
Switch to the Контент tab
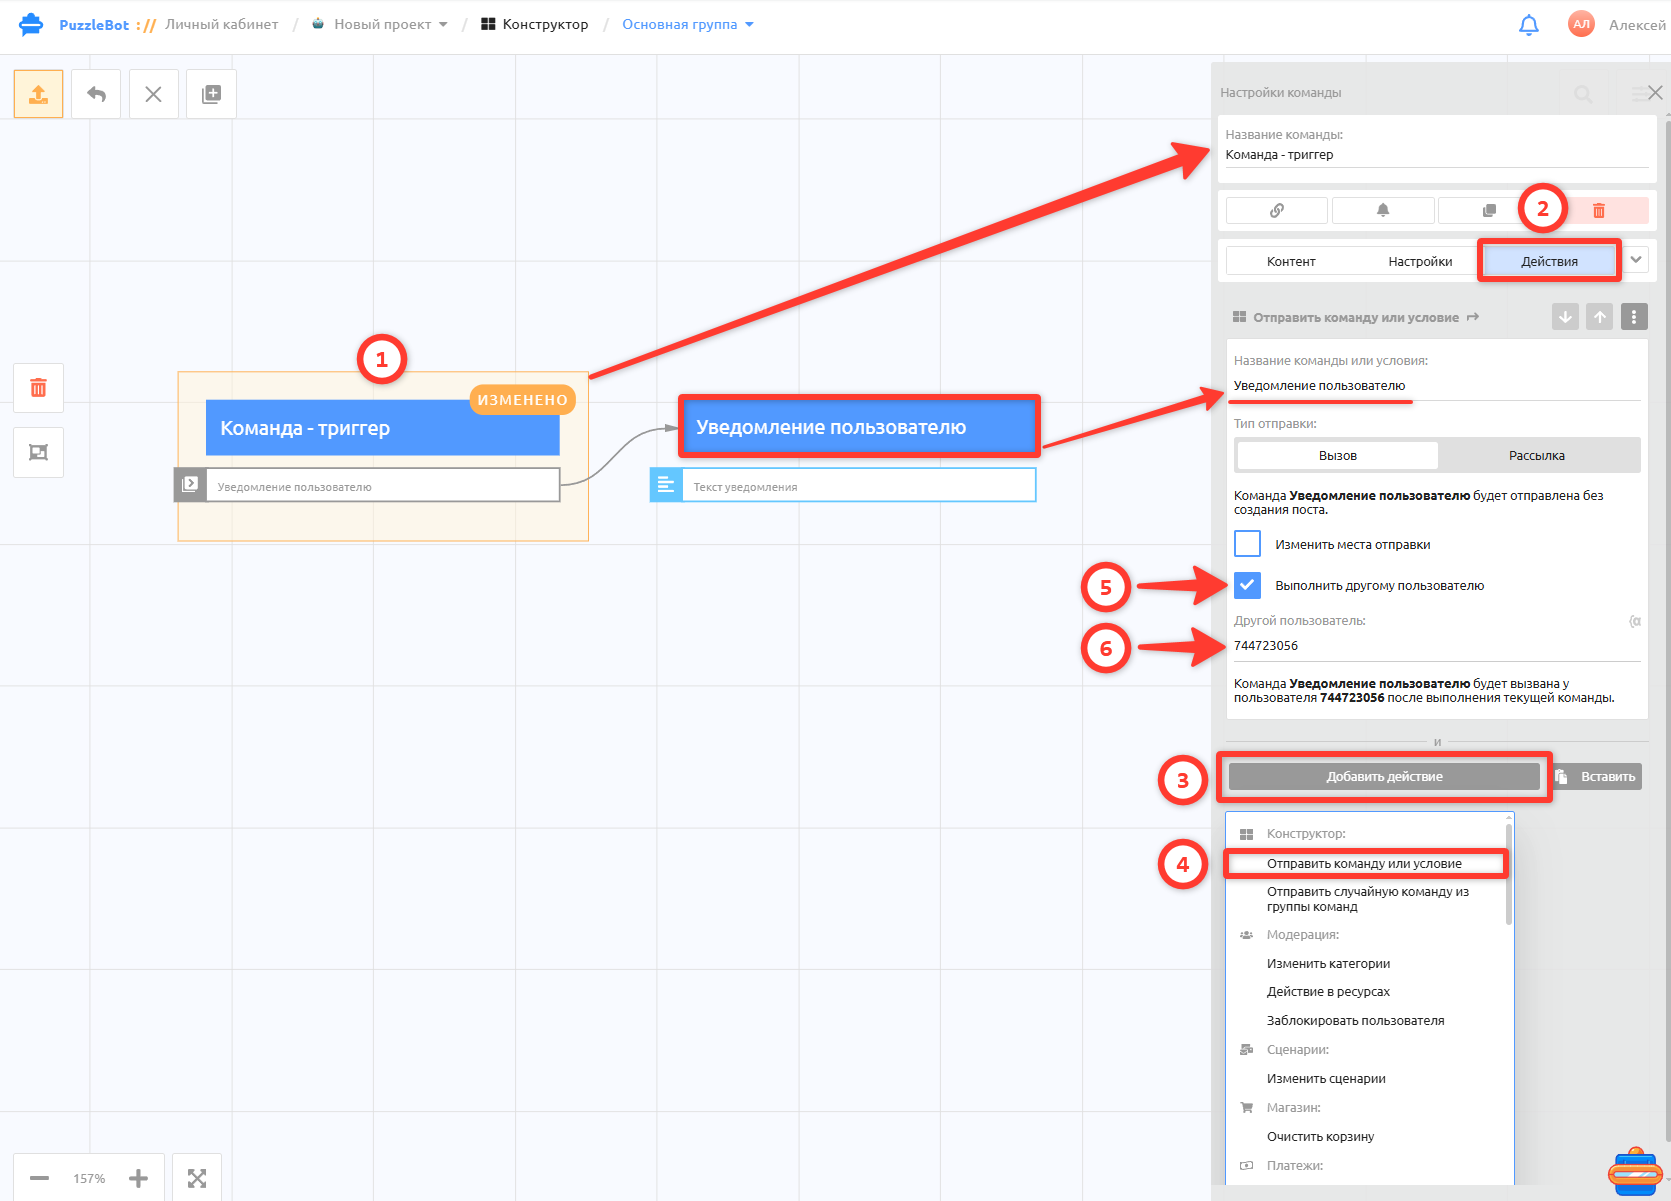click(x=1291, y=261)
